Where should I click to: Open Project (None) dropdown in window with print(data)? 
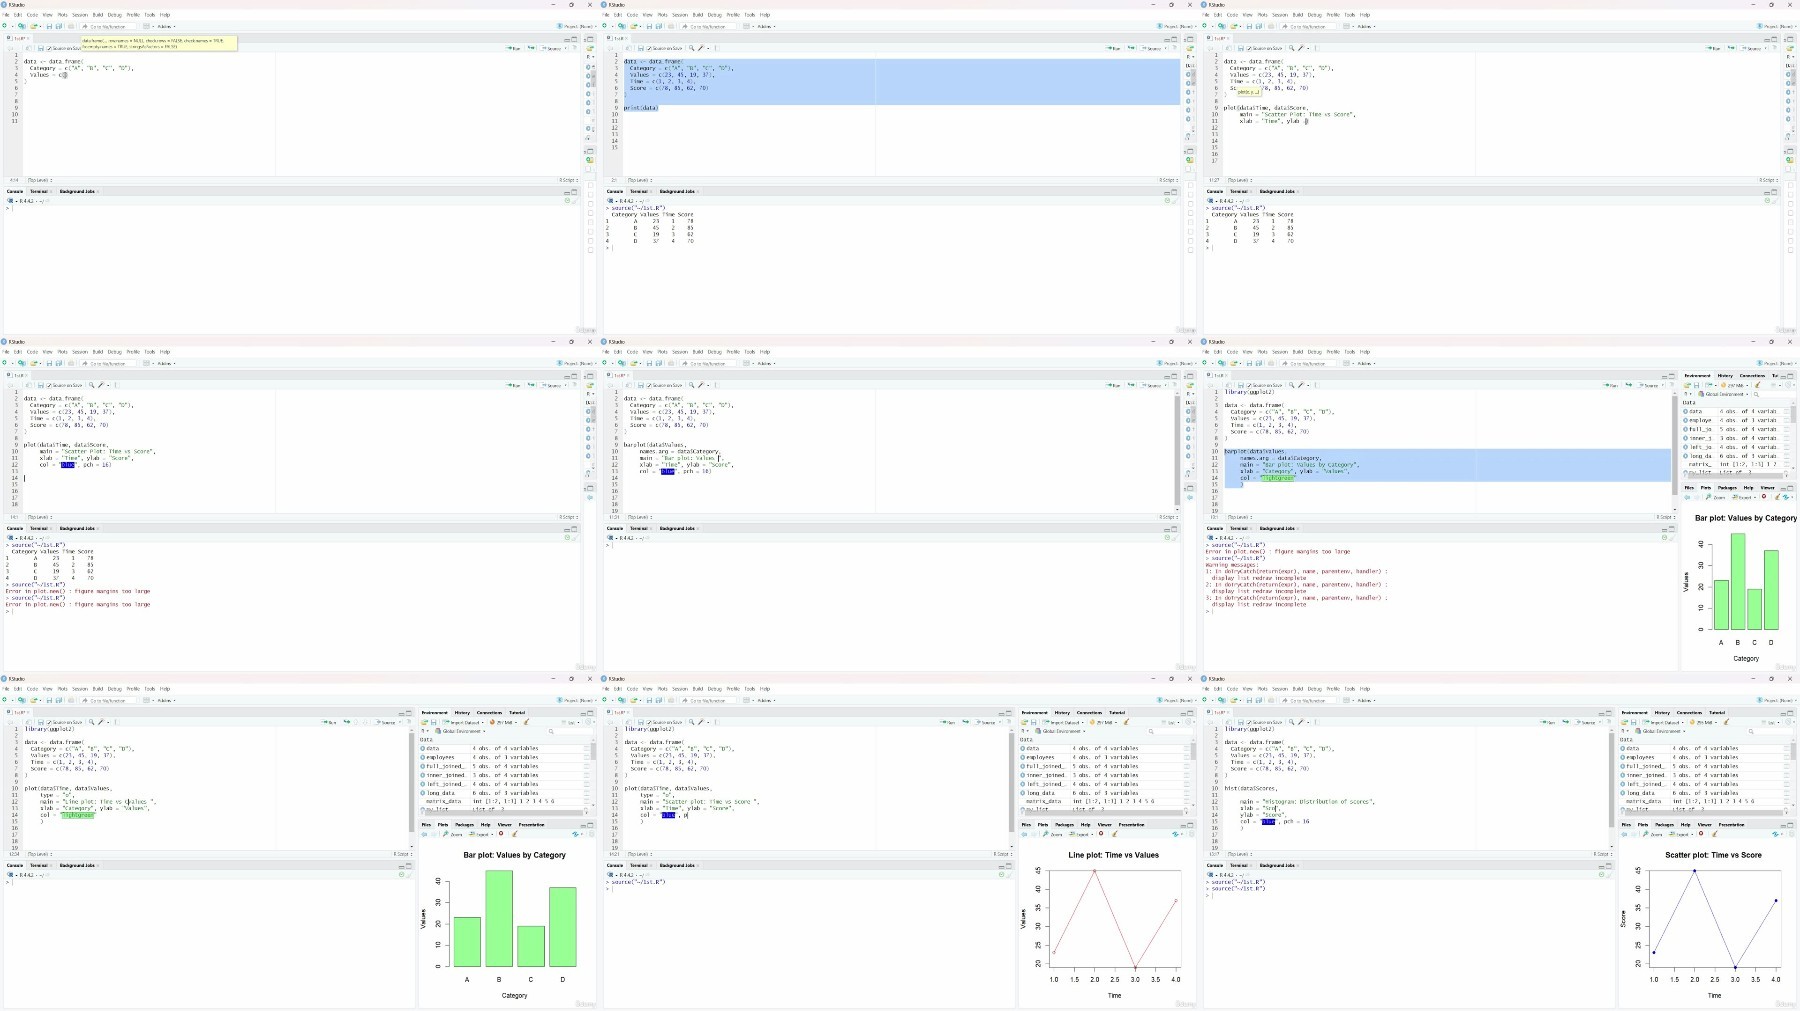coord(1177,26)
